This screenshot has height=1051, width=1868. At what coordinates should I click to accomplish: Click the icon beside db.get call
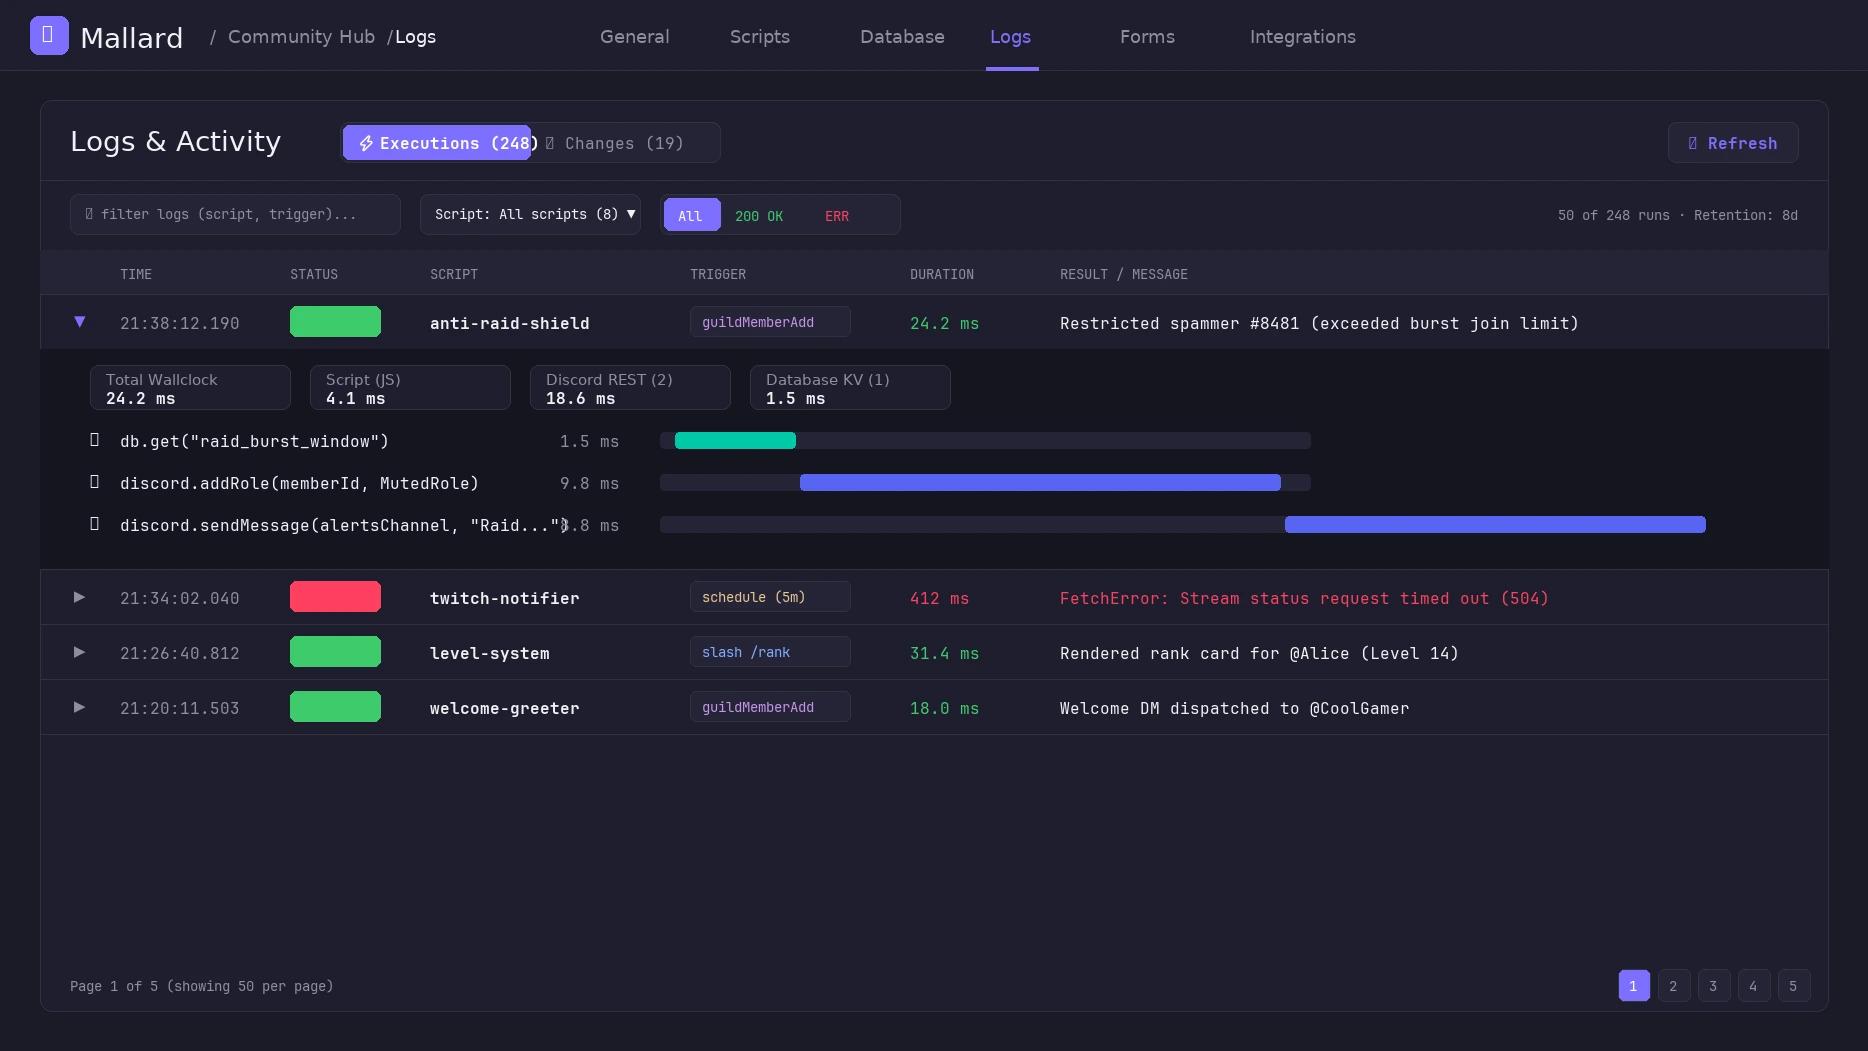coord(95,440)
